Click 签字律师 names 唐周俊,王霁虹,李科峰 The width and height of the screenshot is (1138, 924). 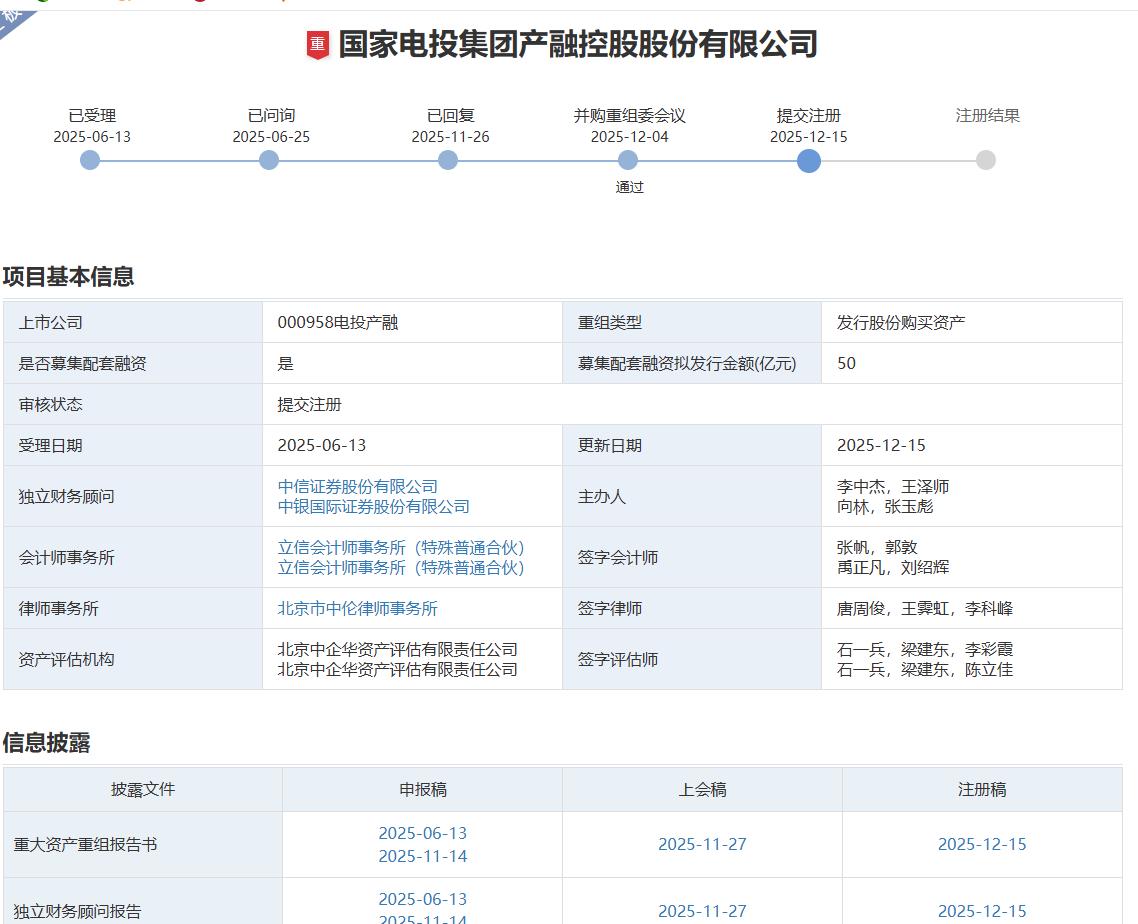tap(925, 608)
